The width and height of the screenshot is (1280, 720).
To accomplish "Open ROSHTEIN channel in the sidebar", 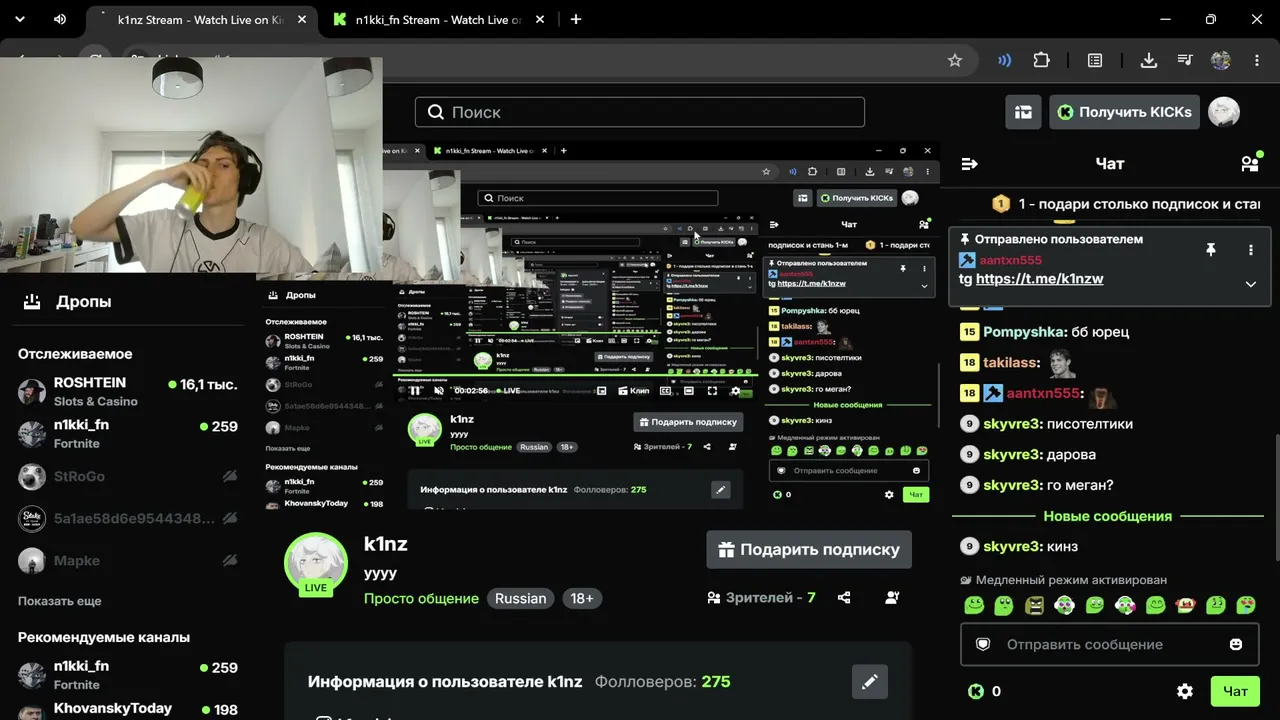I will [x=127, y=391].
